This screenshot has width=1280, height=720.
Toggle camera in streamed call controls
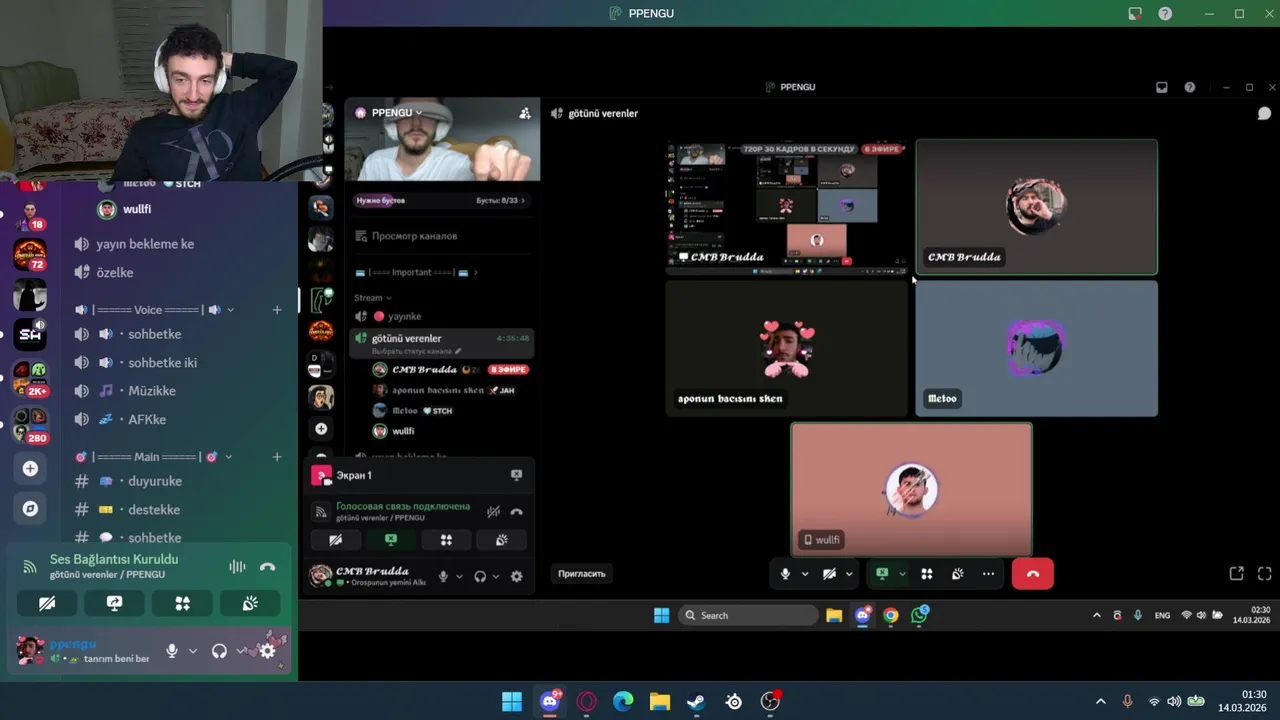(829, 574)
